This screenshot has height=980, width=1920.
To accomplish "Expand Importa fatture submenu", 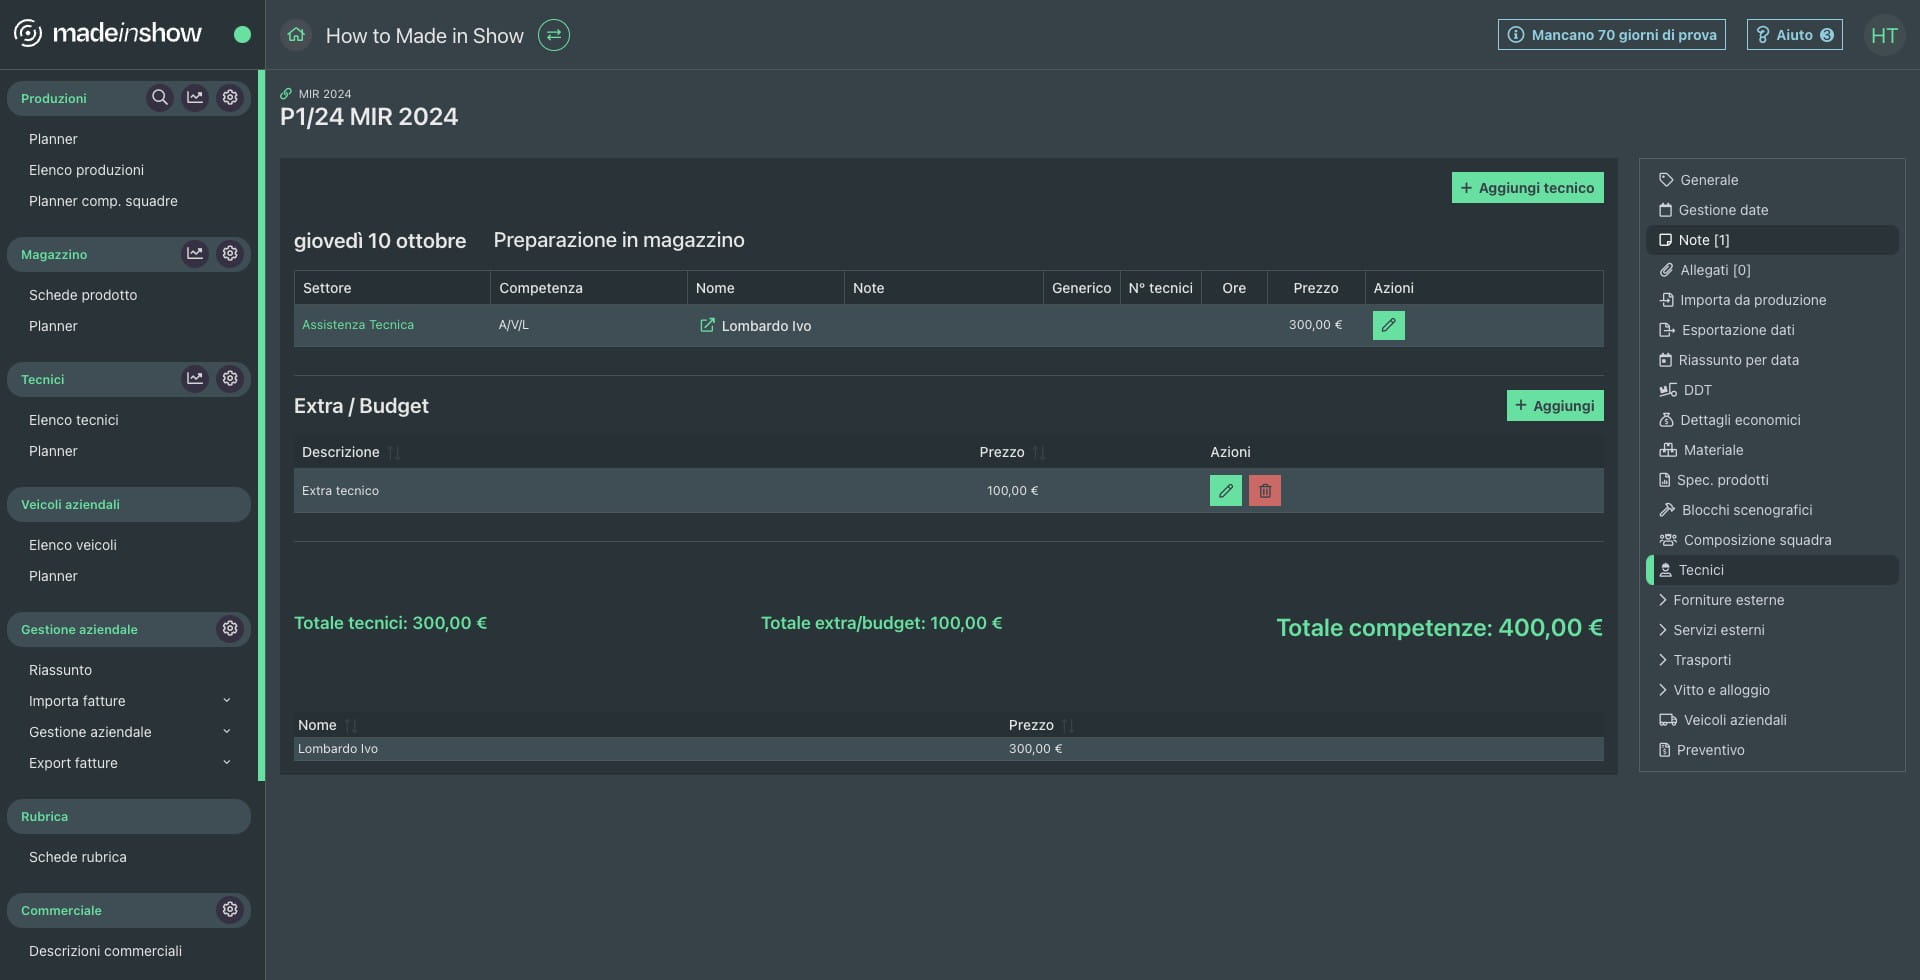I will tap(227, 701).
